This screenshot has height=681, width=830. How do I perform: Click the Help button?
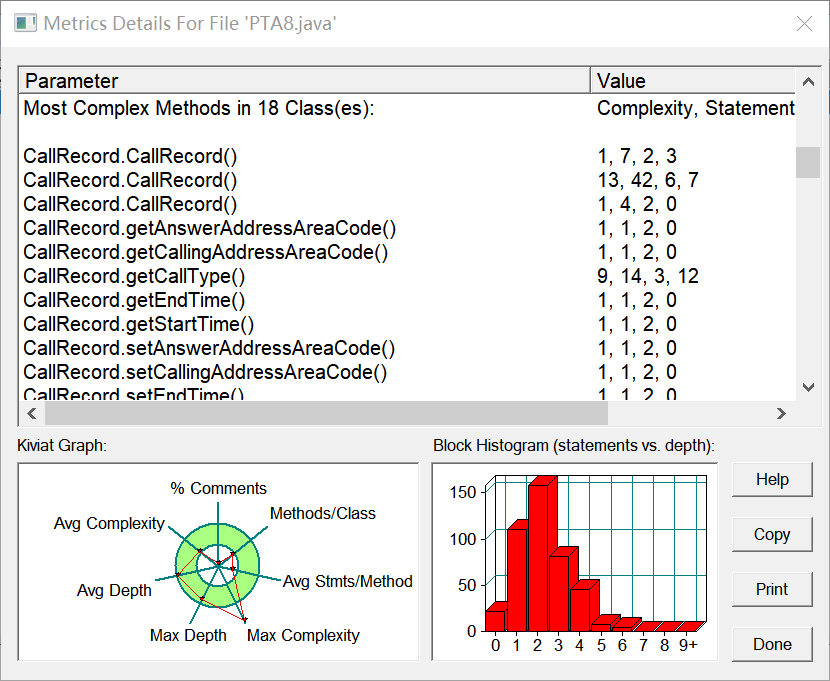point(772,479)
